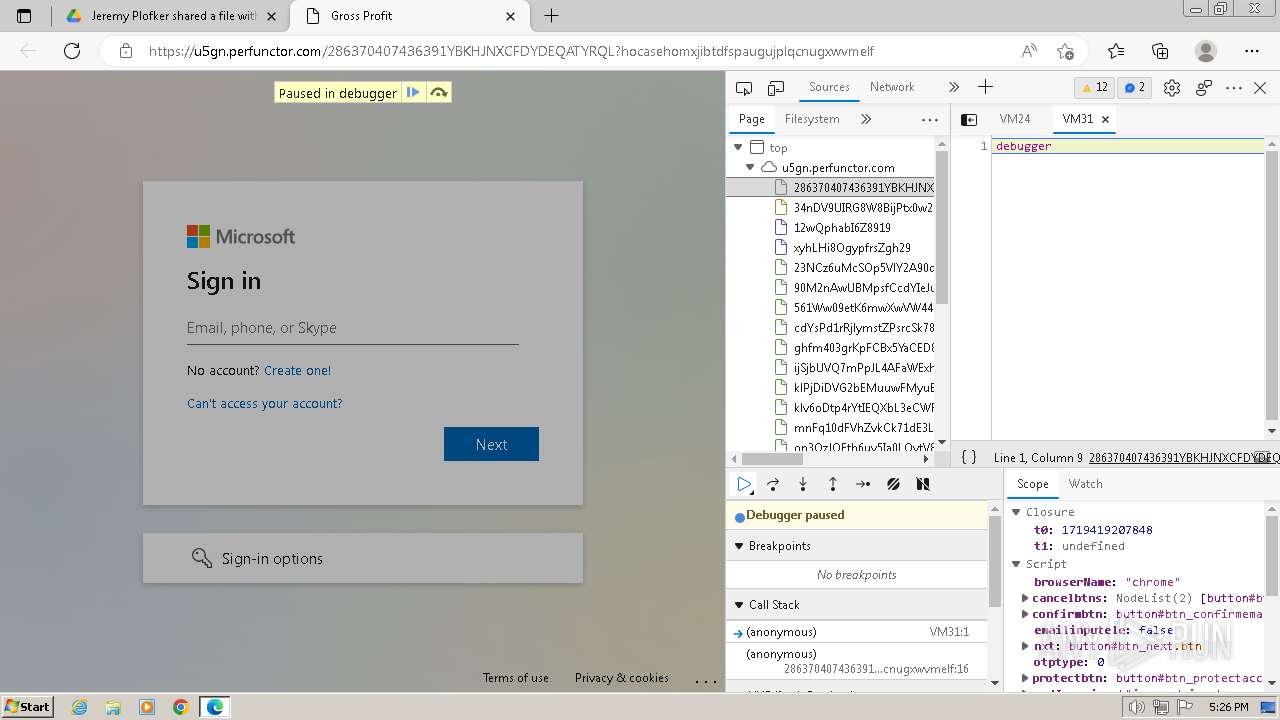Refresh the page with the reload icon

(72, 51)
